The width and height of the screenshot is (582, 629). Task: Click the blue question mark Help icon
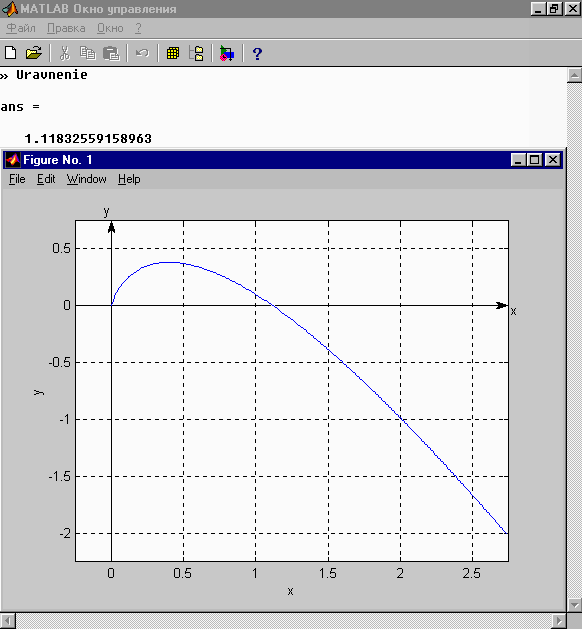point(257,53)
